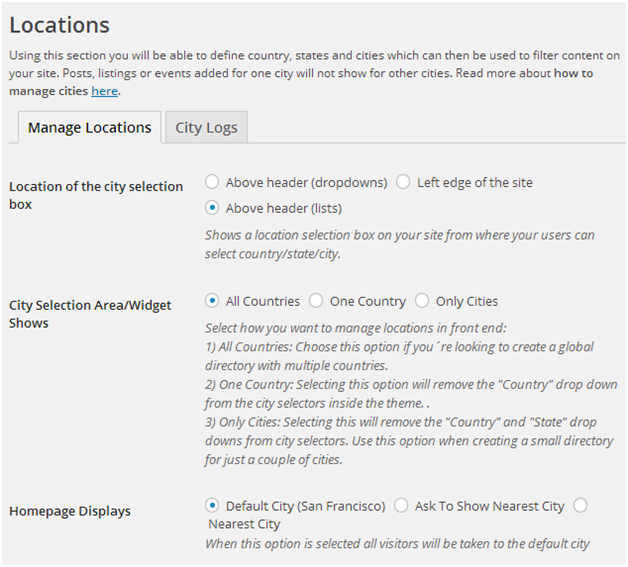The width and height of the screenshot is (628, 567).
Task: Select Above header (lists) radio button
Action: (x=212, y=209)
